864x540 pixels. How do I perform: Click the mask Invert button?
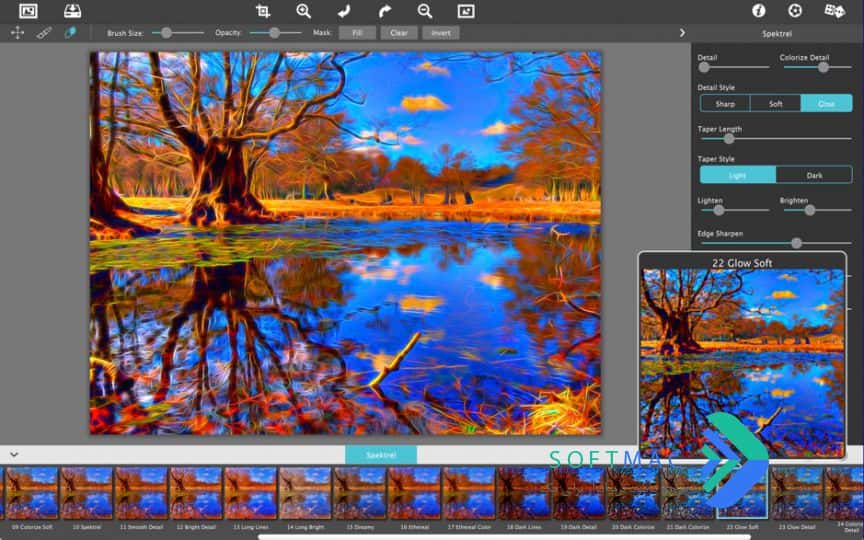click(441, 33)
